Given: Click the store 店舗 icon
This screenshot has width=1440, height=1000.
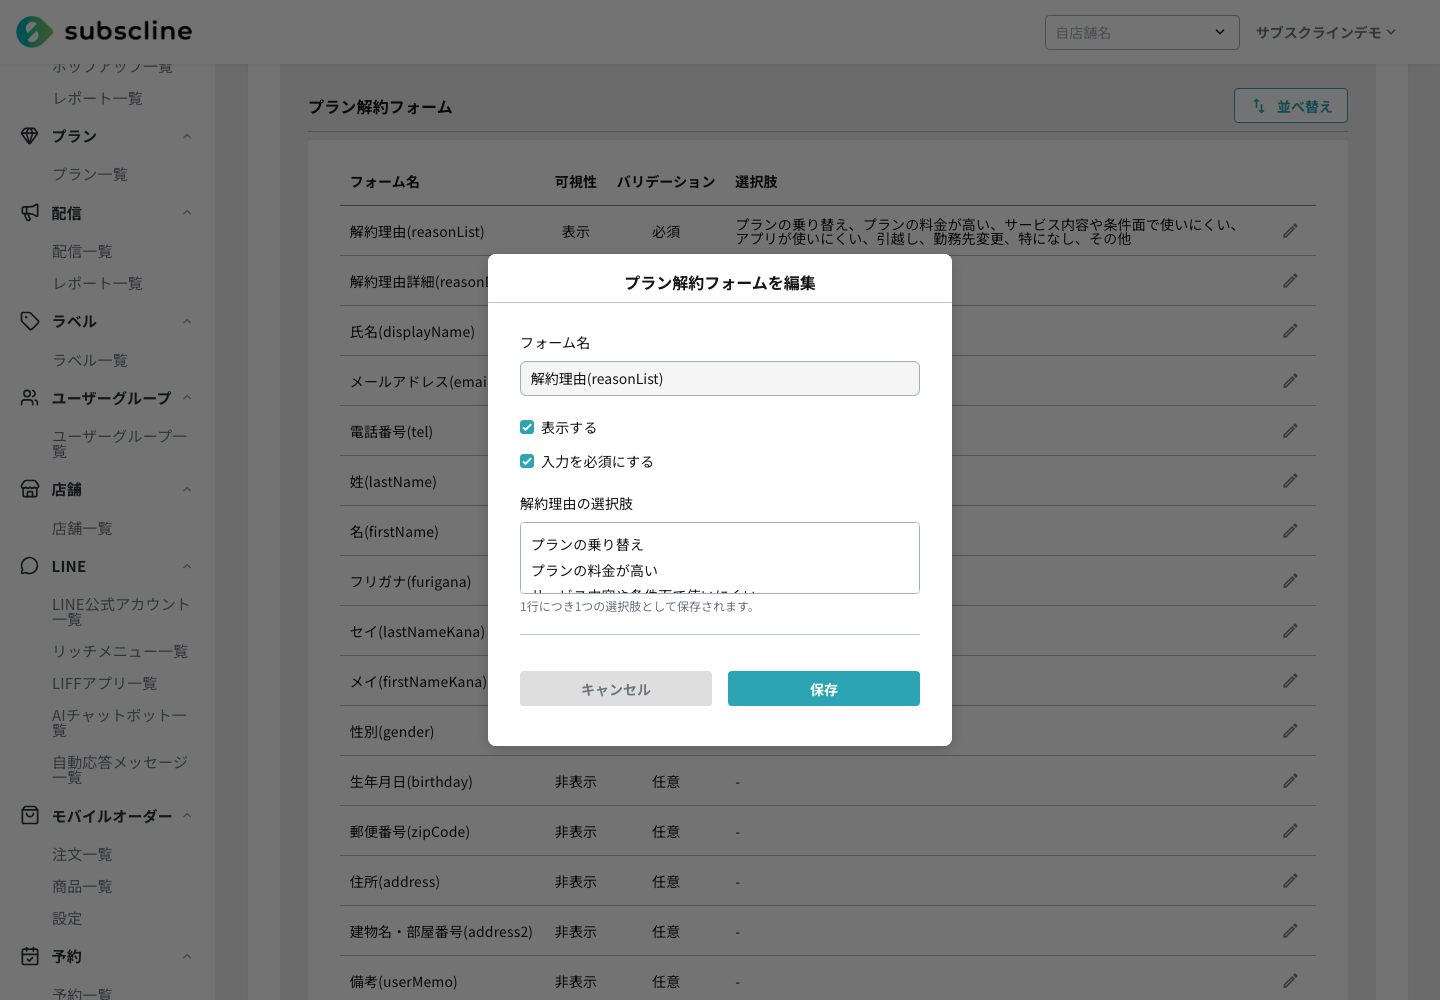Looking at the screenshot, I should tap(30, 489).
